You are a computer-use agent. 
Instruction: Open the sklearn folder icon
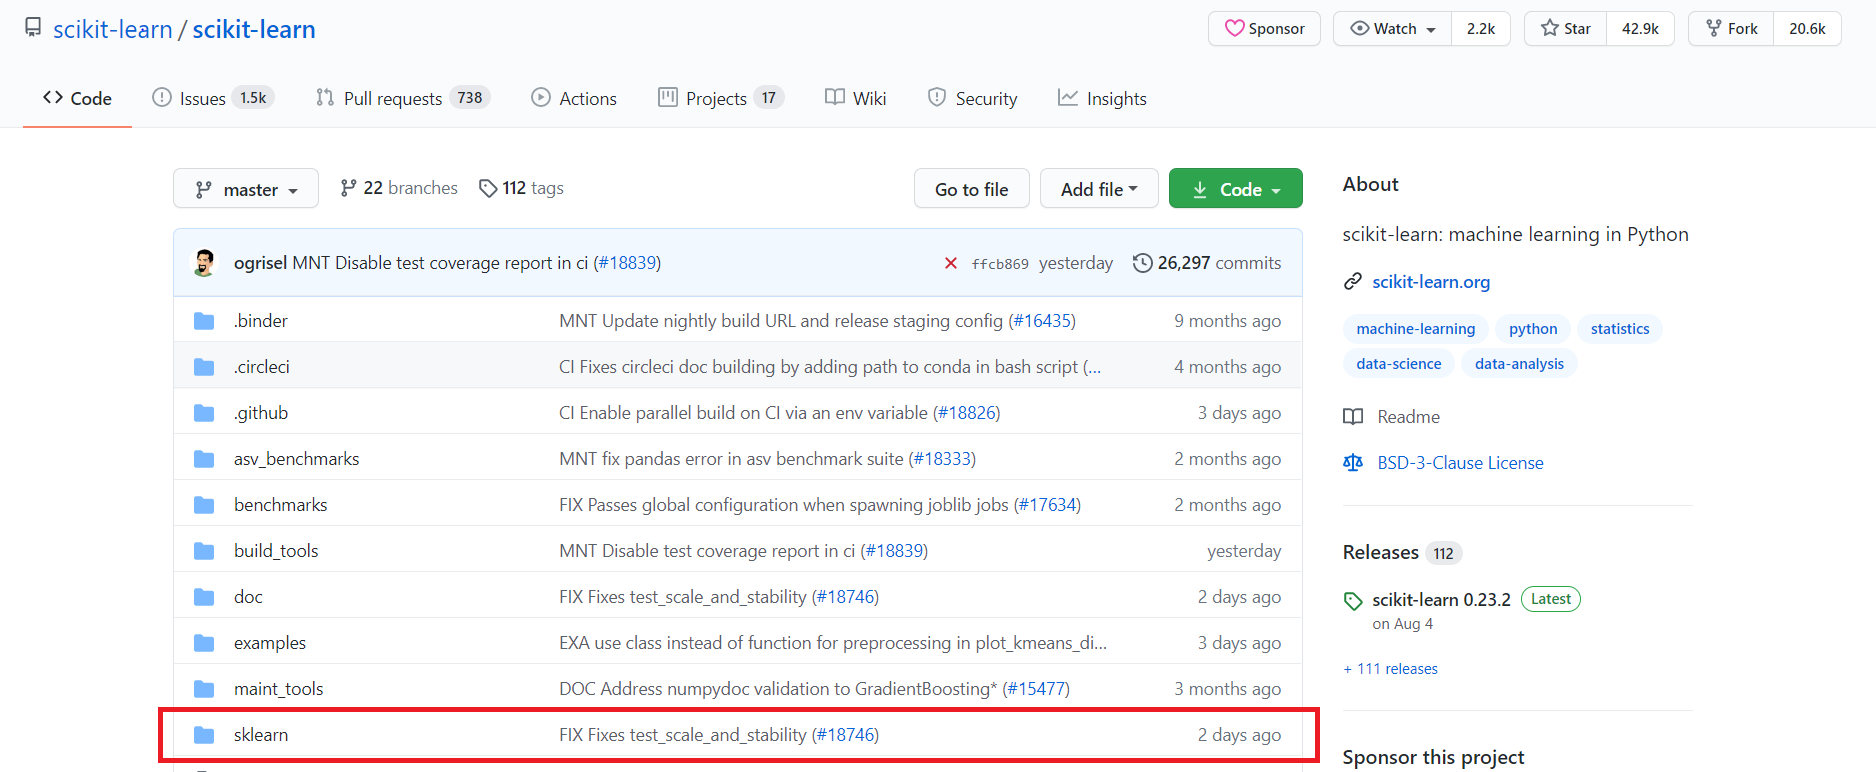[x=204, y=735]
